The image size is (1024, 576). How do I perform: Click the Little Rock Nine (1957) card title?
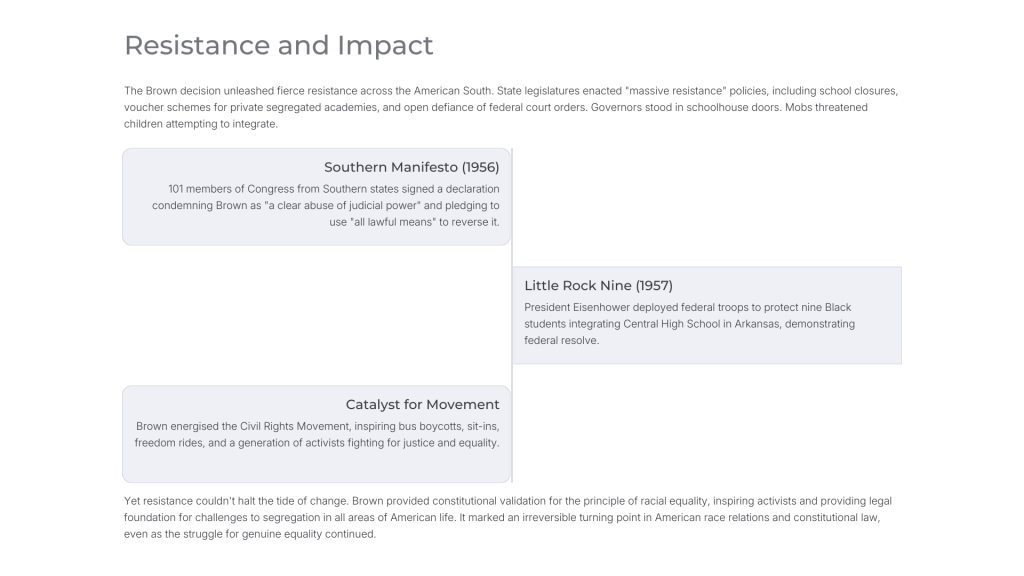click(x=598, y=285)
